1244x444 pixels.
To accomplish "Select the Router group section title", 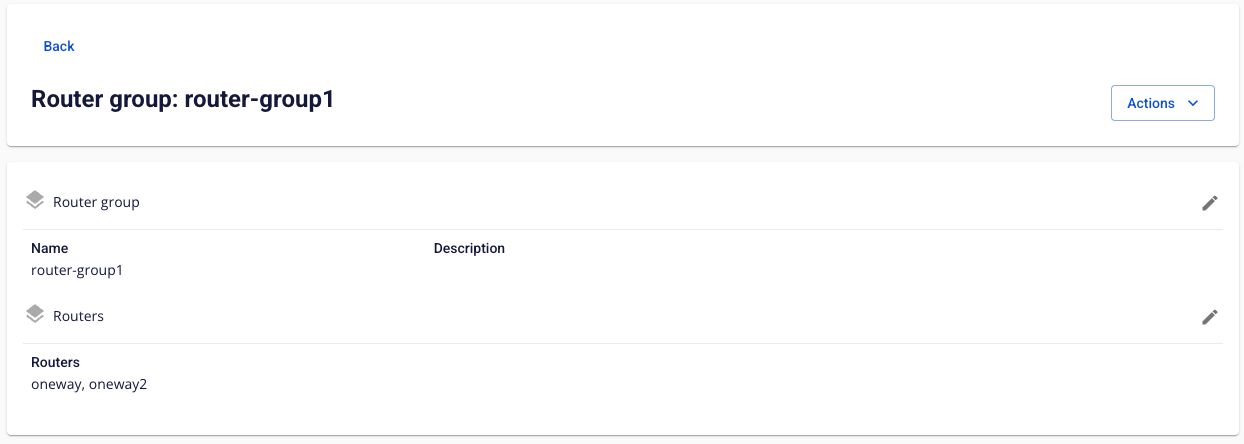I will pos(96,202).
